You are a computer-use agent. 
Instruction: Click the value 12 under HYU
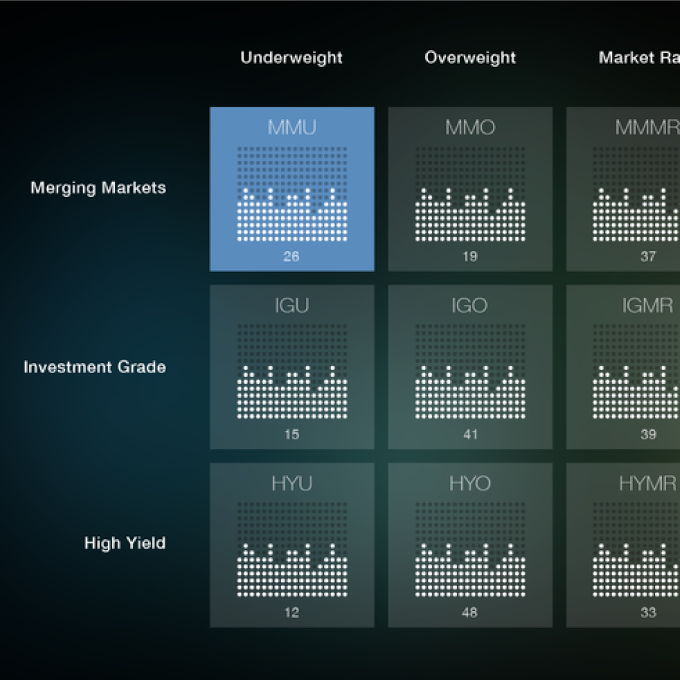pyautogui.click(x=292, y=613)
